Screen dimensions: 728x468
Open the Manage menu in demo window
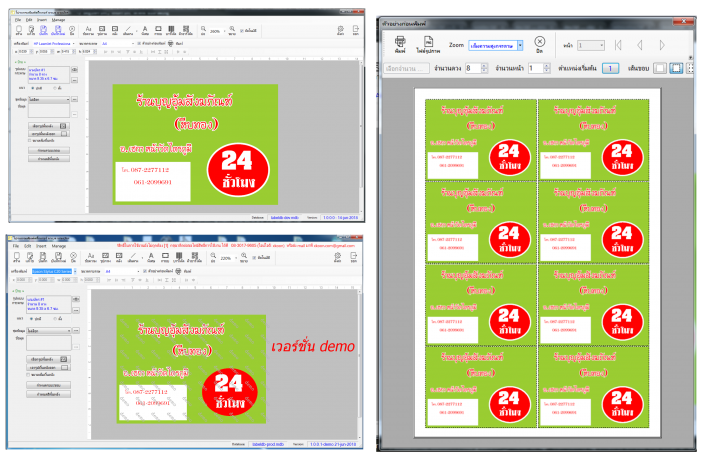(59, 246)
